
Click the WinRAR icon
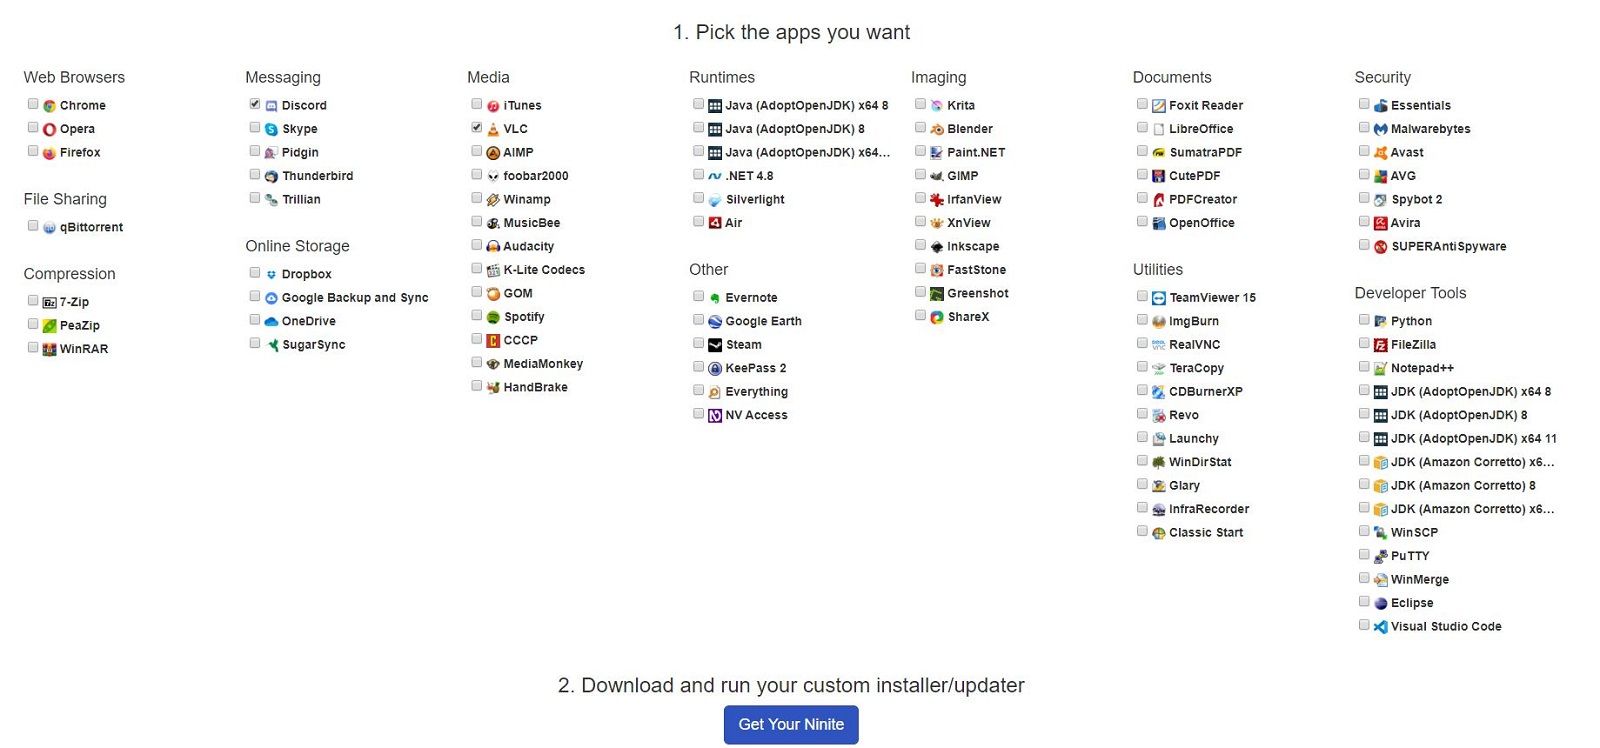[49, 349]
